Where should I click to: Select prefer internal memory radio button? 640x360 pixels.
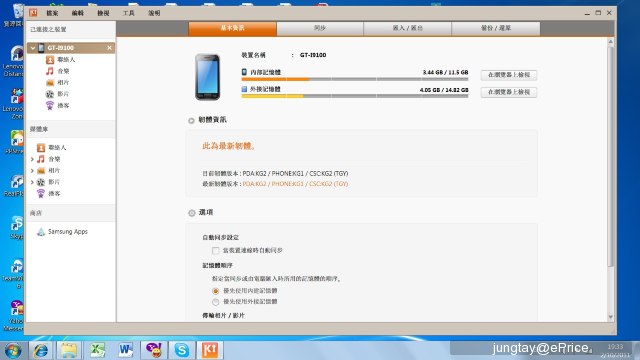coord(216,291)
